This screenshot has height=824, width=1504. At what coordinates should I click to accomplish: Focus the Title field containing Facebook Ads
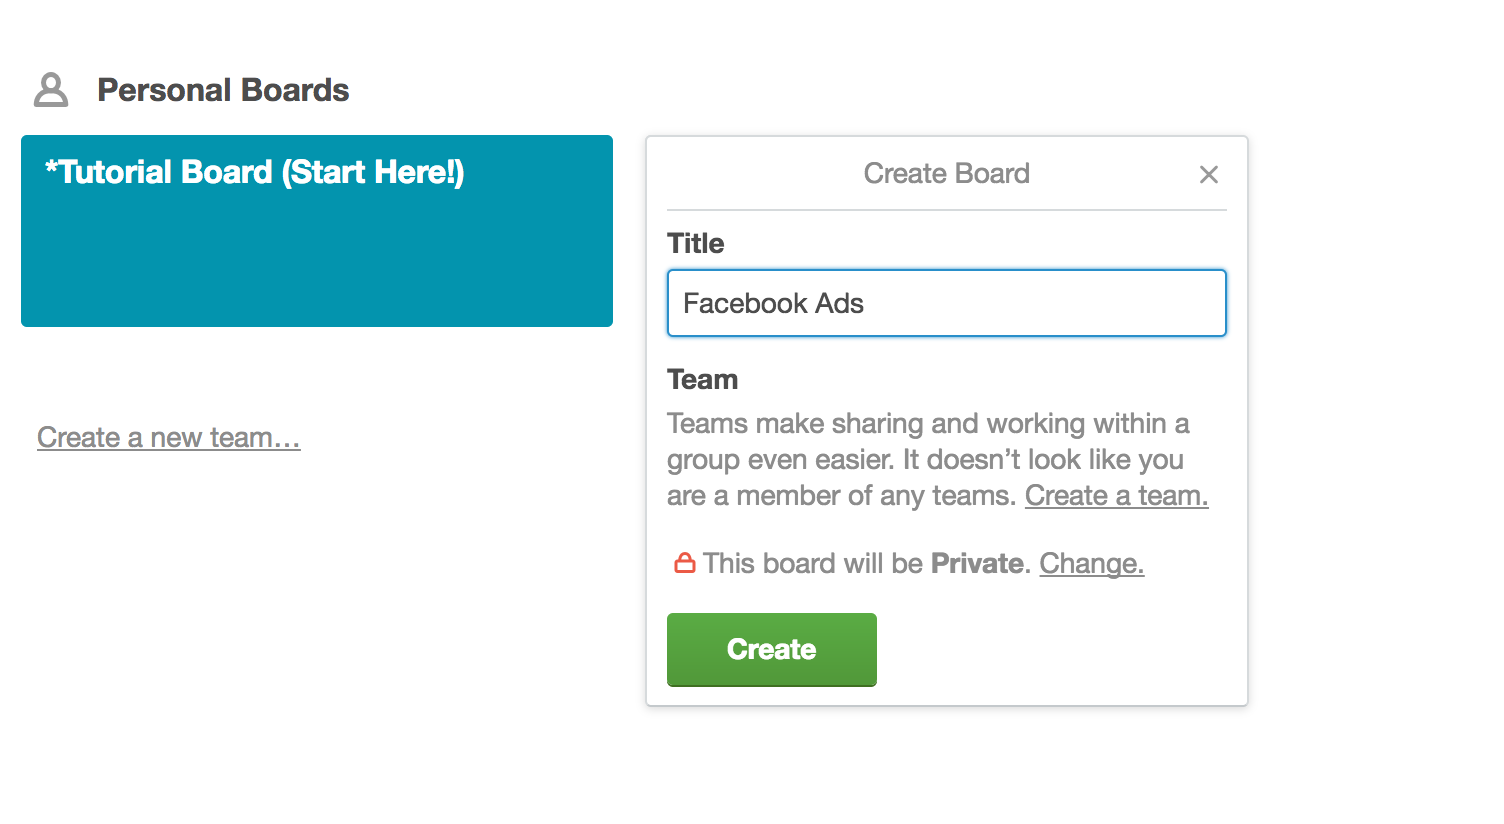tap(947, 303)
